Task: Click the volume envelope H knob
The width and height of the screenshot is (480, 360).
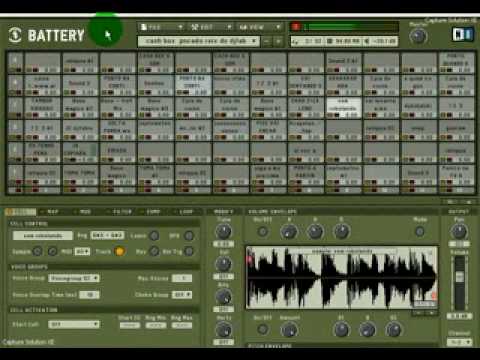Action: click(315, 231)
